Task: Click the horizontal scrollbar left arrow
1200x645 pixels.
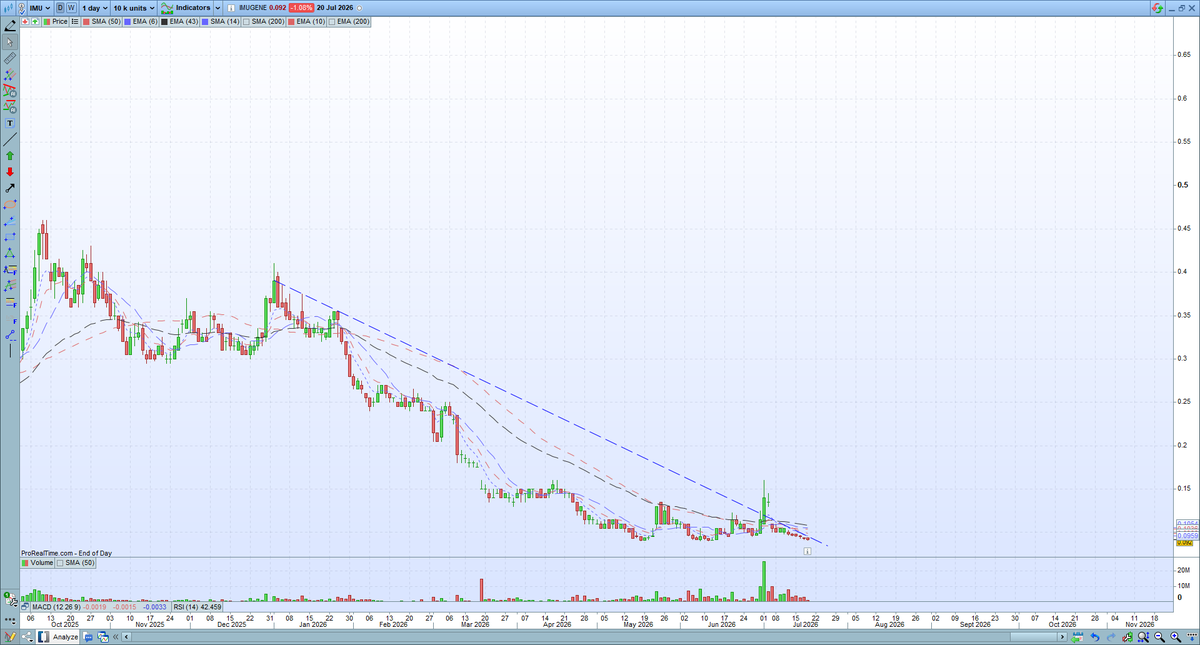Action: pos(126,637)
